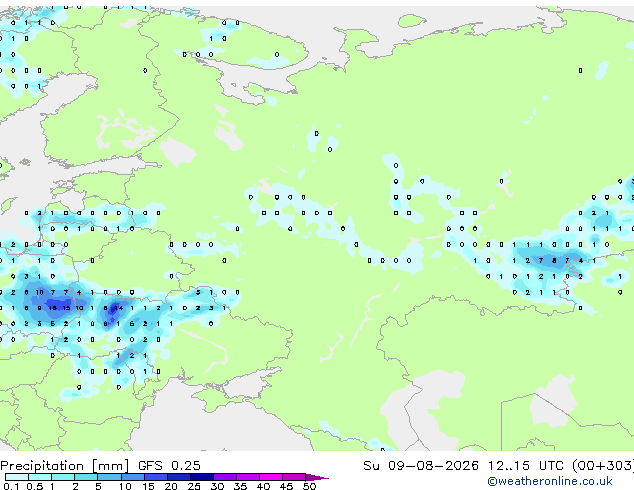Click the "20" legend scale label
This screenshot has width=634, height=490.
coord(171,486)
